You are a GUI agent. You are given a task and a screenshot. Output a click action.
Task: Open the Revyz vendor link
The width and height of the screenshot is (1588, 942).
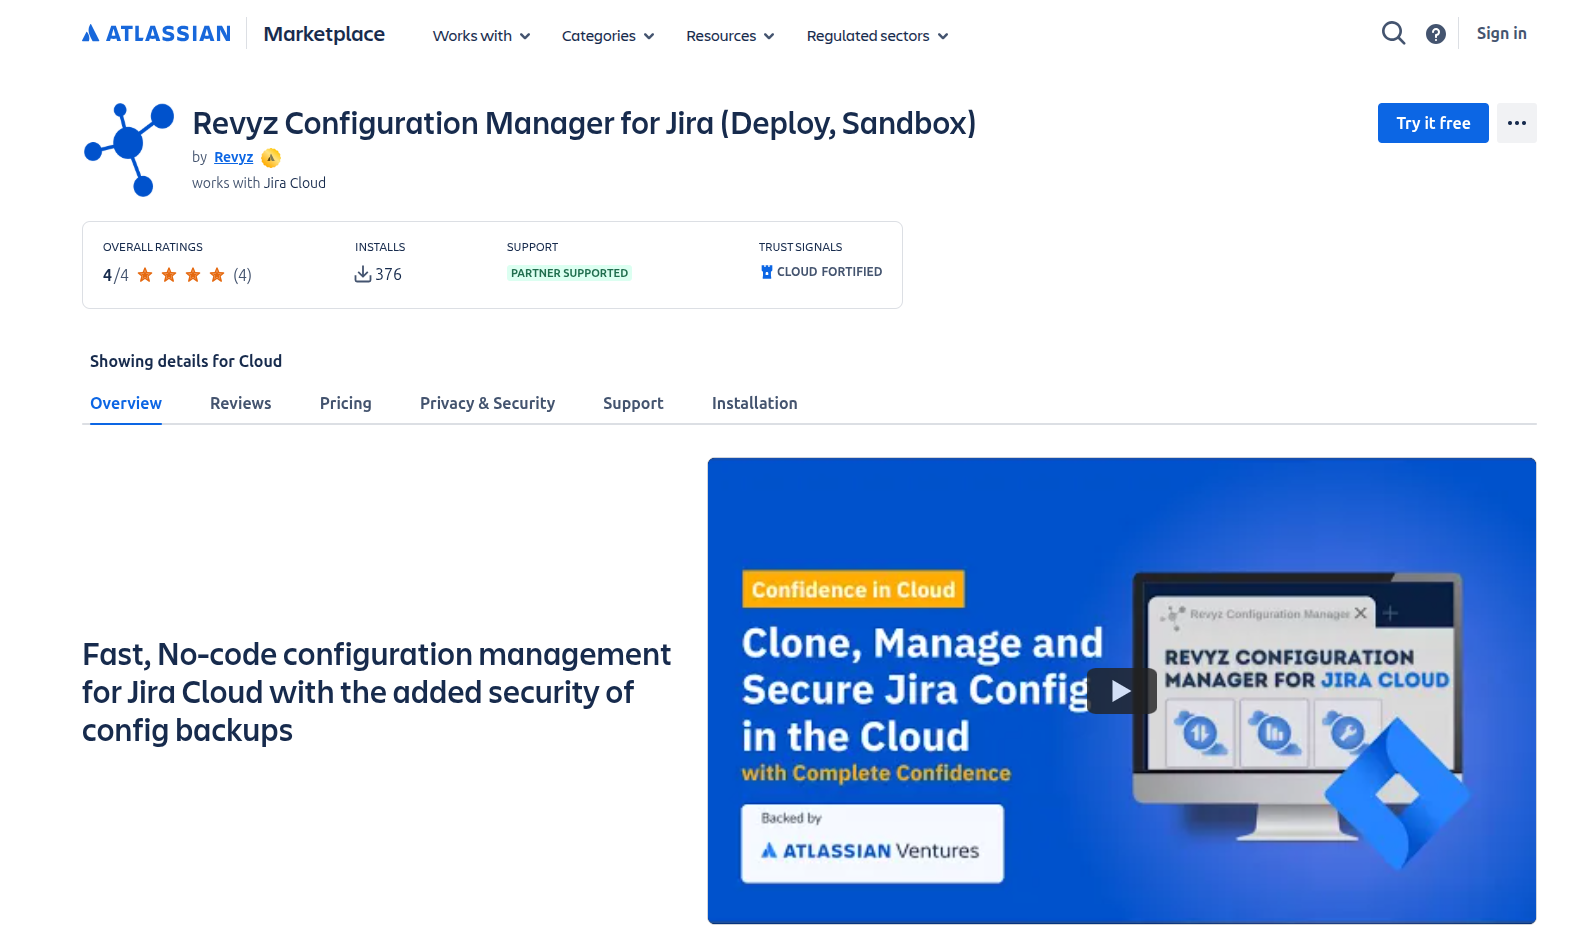pyautogui.click(x=233, y=157)
